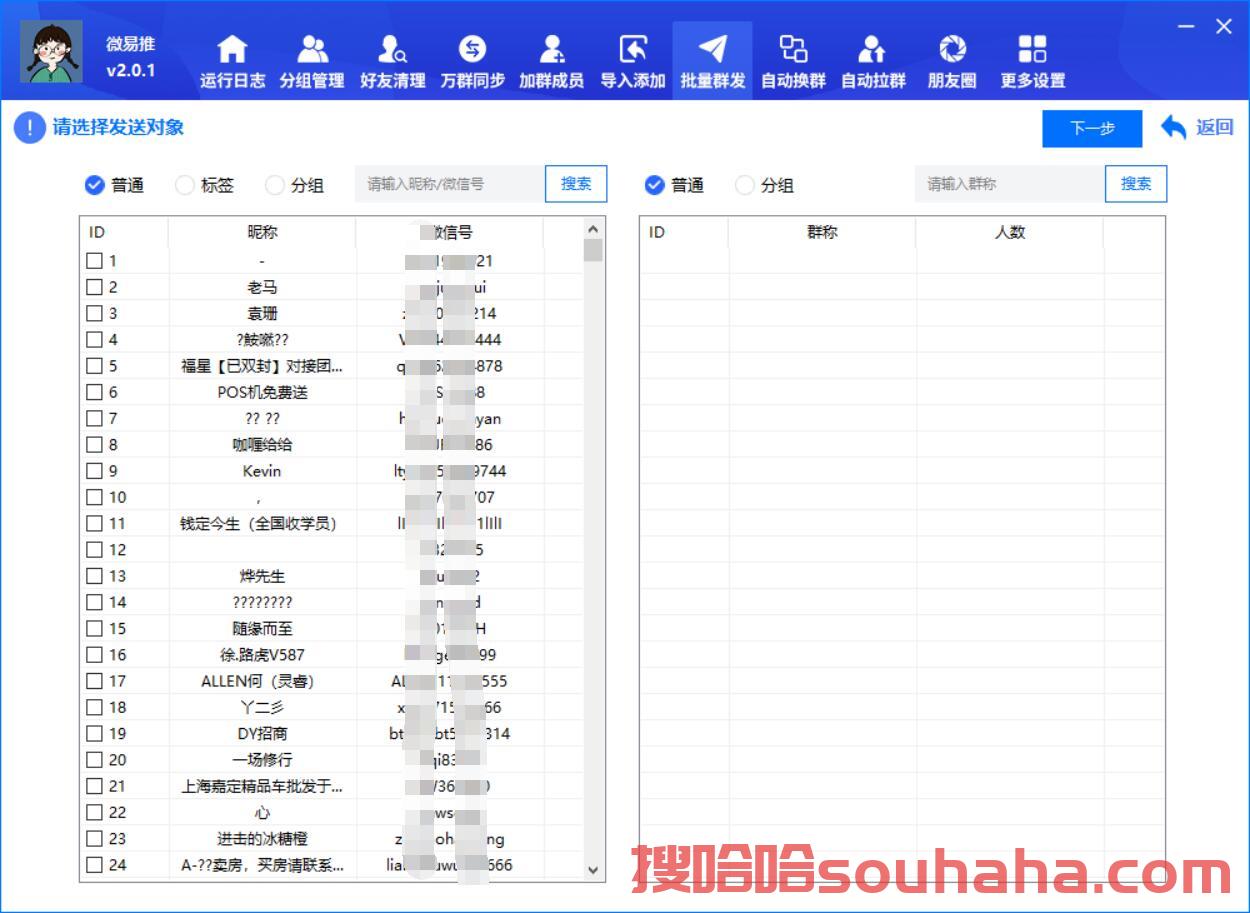Click the 下一步 next button
The width and height of the screenshot is (1250, 913).
[1092, 129]
